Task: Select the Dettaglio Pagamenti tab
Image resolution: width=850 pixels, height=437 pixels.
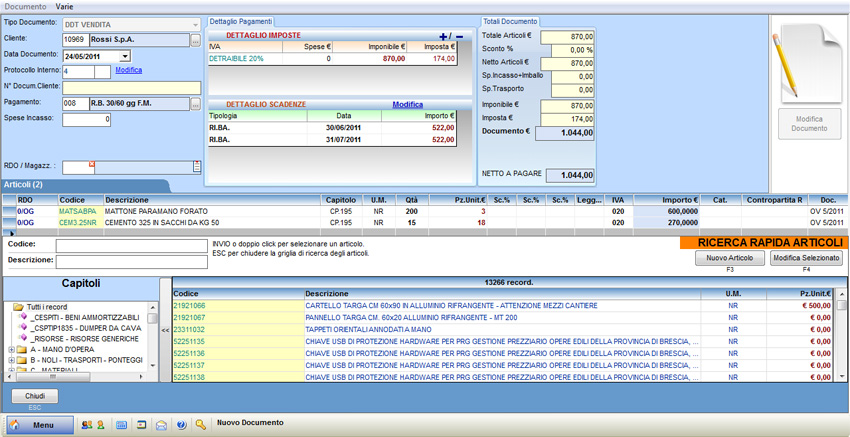Action: click(x=241, y=21)
